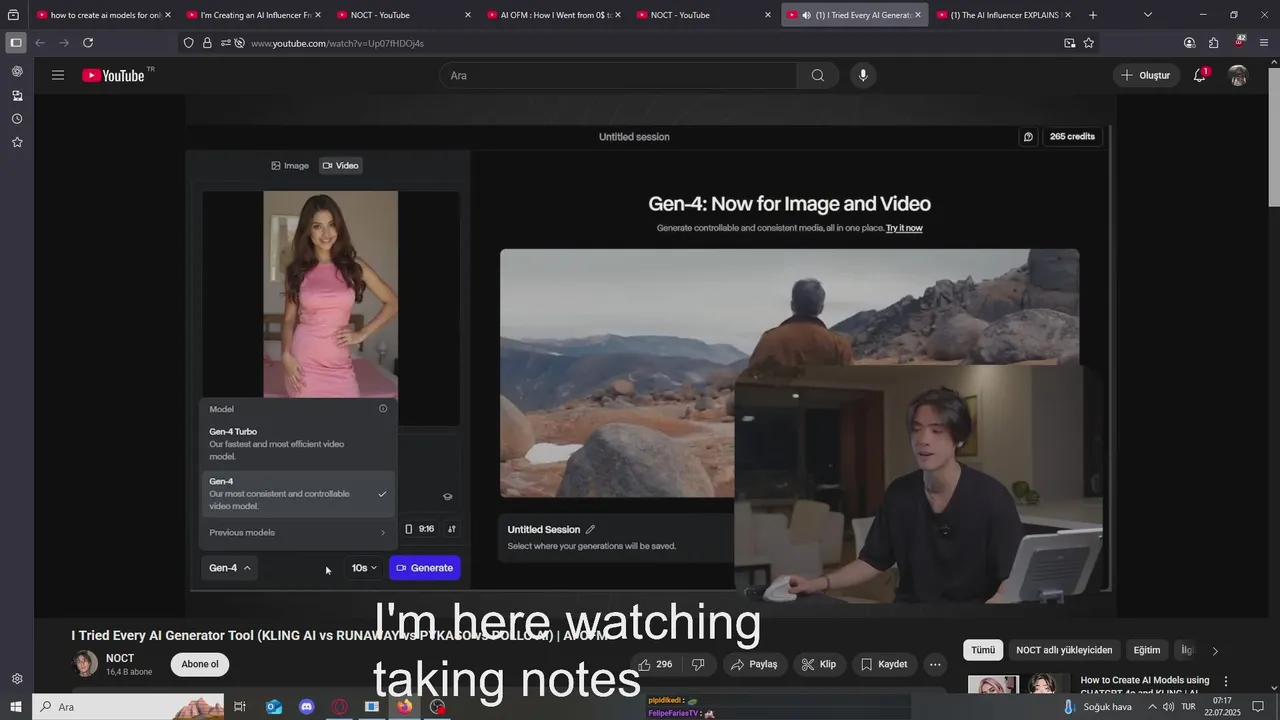1280x720 pixels.
Task: Open more actions three-dot menu under video
Action: click(x=935, y=664)
